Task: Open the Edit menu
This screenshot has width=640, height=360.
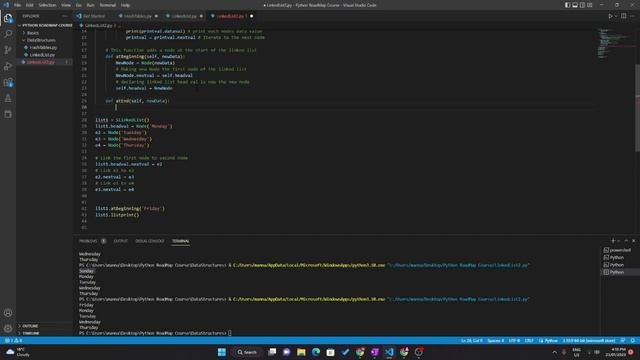Action: (x=29, y=5)
